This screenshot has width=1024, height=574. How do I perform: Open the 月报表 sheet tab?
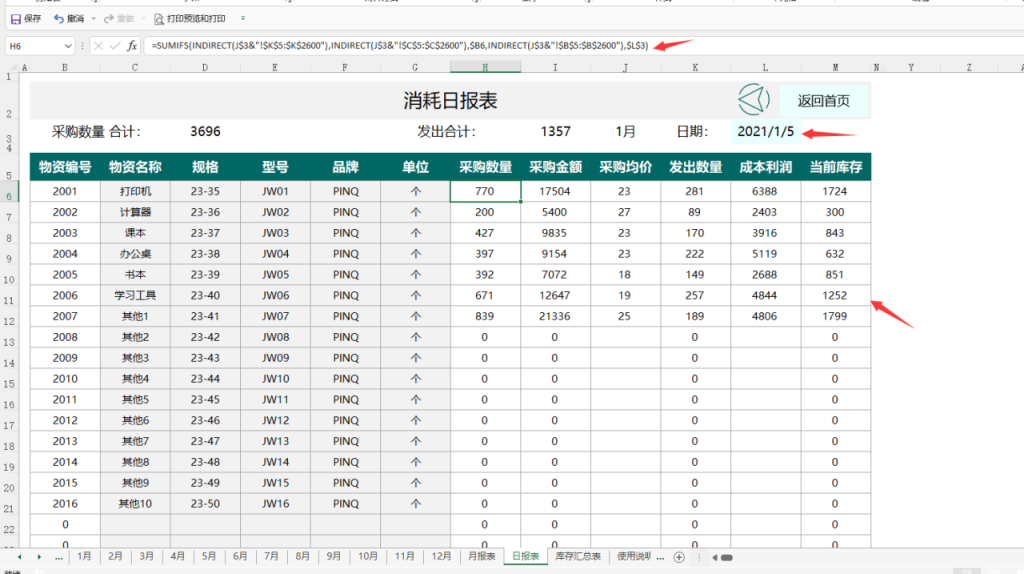coord(482,556)
